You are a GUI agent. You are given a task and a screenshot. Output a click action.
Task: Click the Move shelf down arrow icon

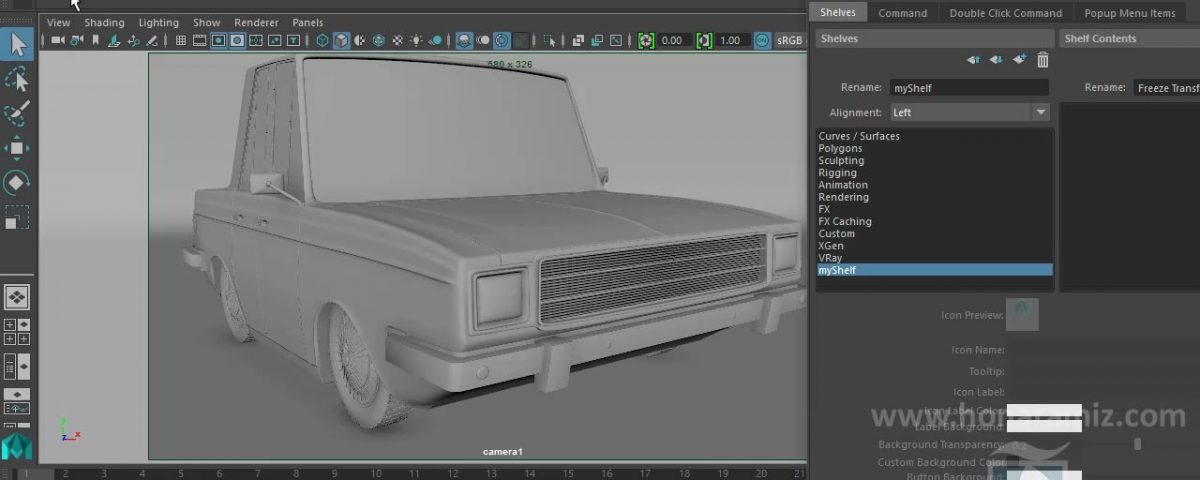pyautogui.click(x=996, y=60)
